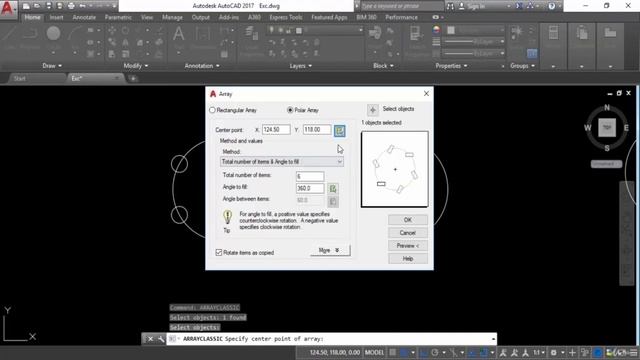Open the Express Tools ribbon tab
The height and width of the screenshot is (360, 640).
tap(286, 17)
